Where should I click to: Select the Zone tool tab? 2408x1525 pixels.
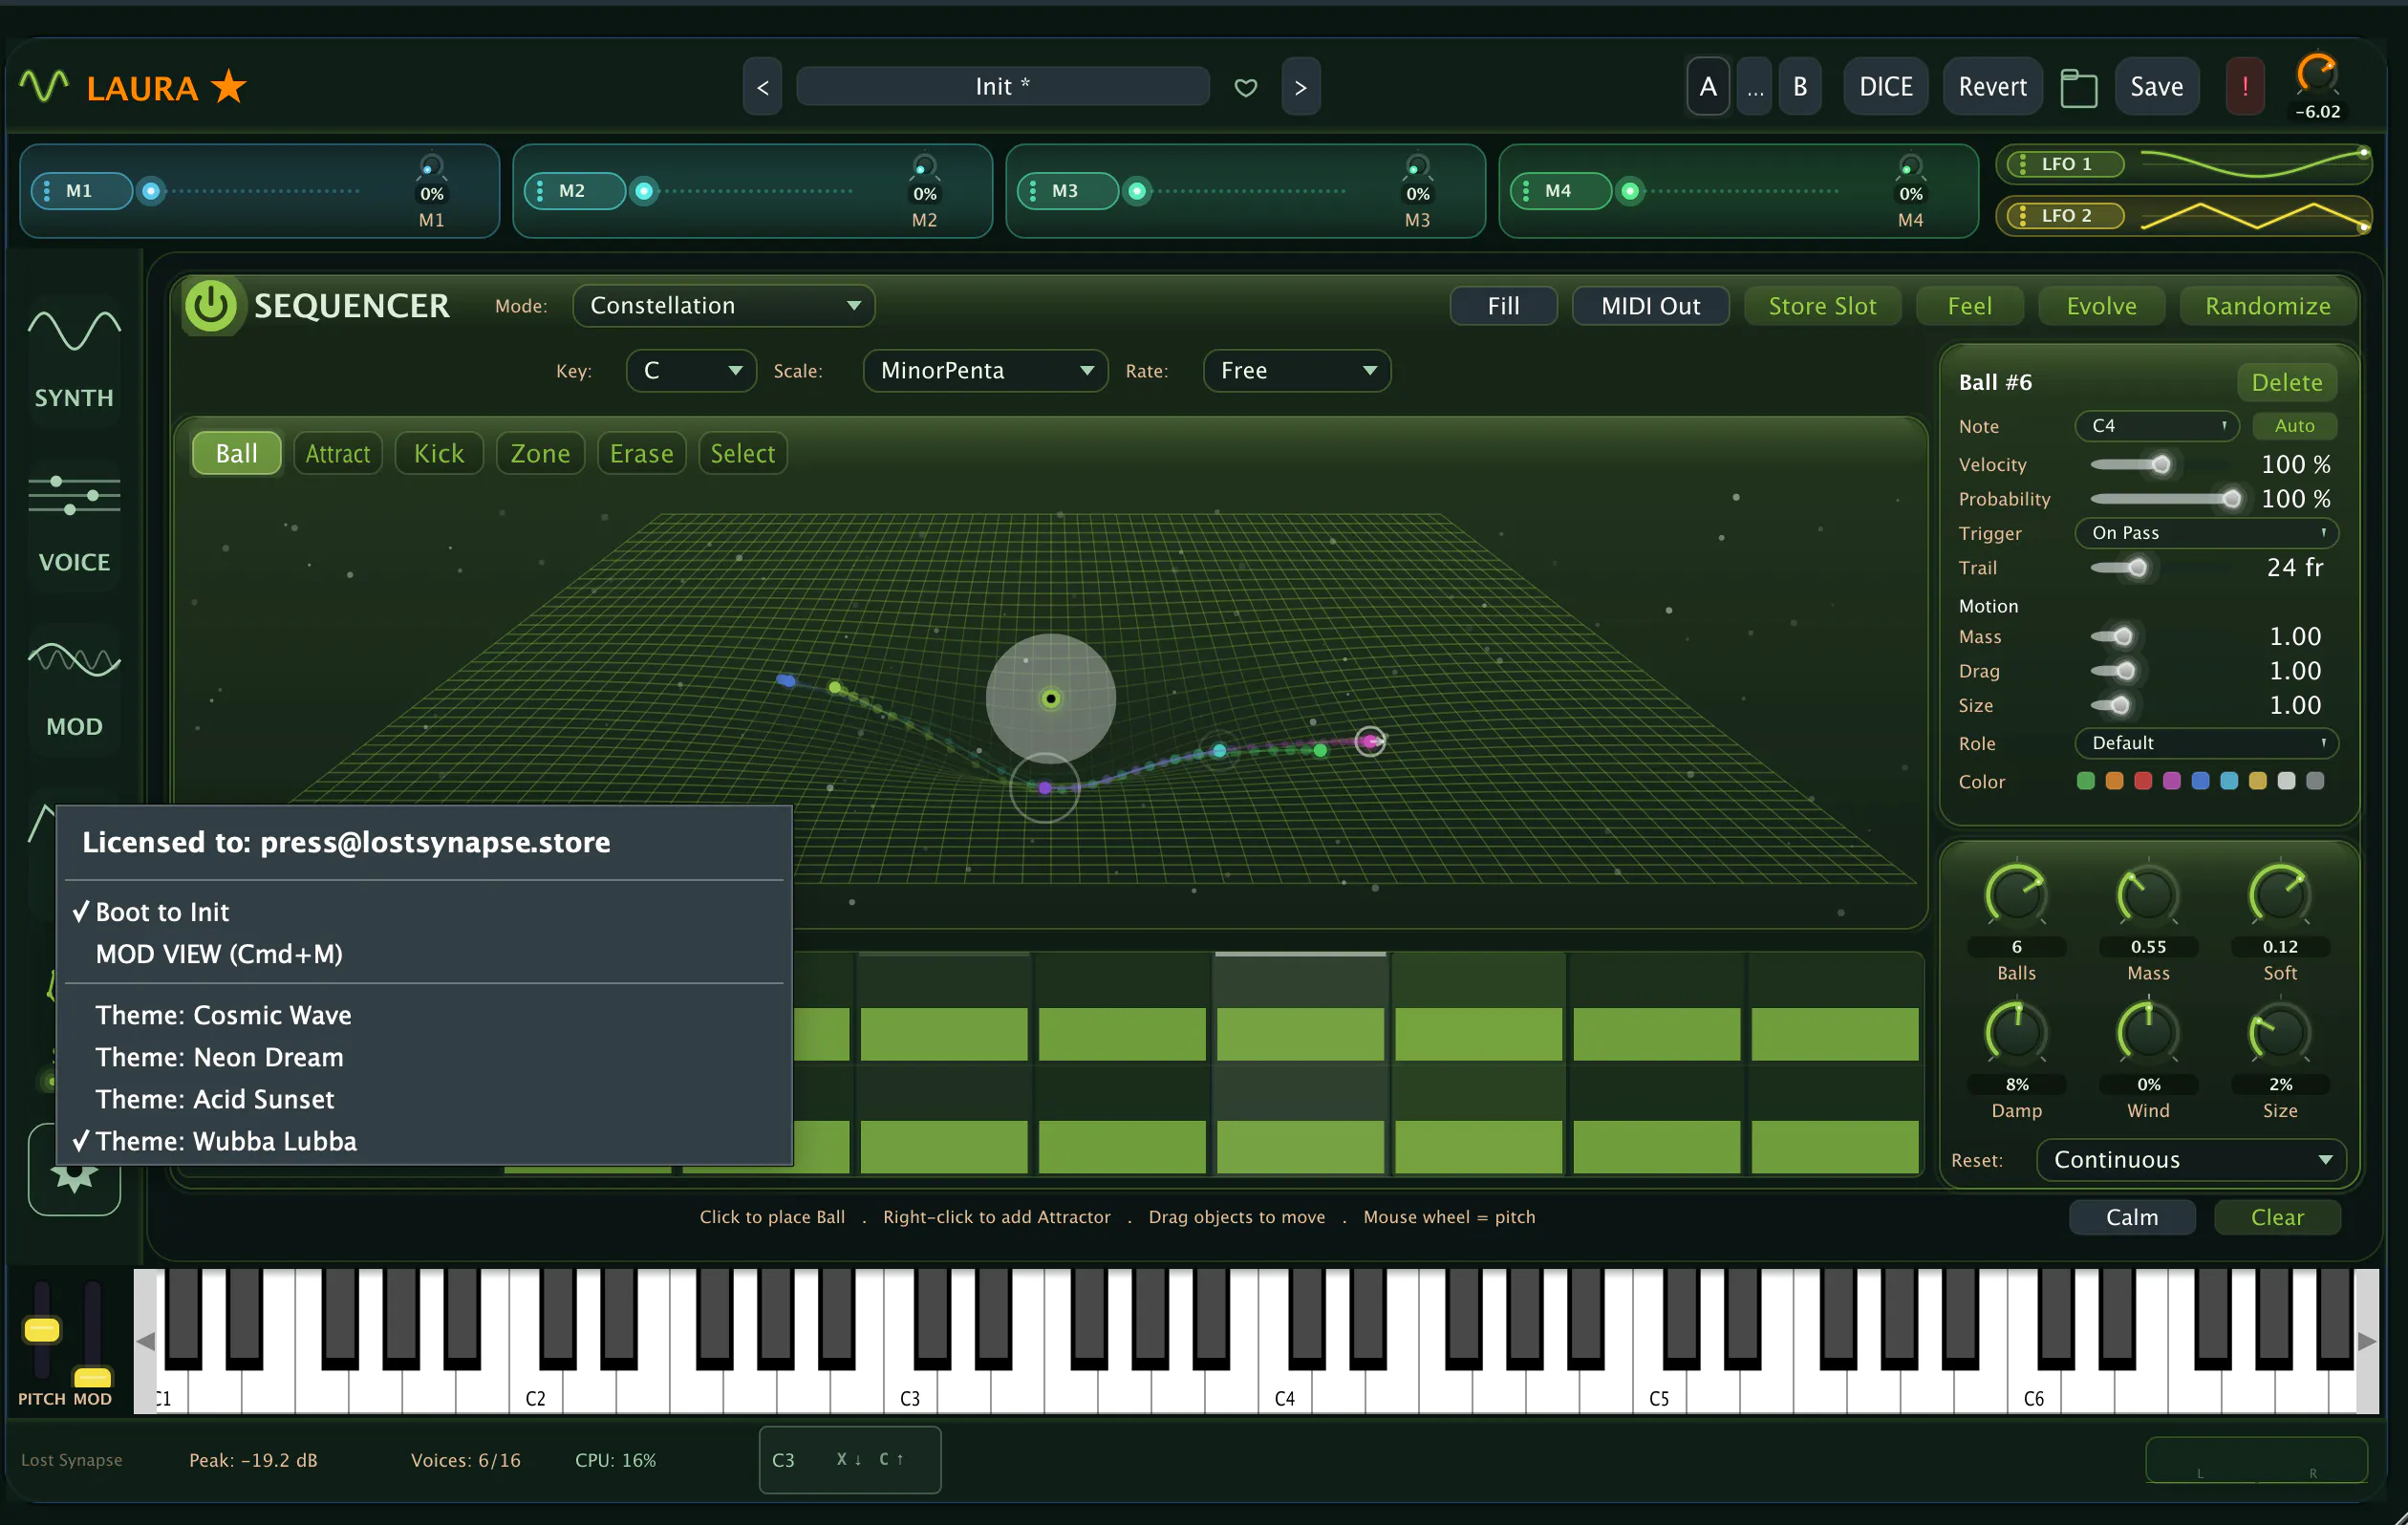540,454
